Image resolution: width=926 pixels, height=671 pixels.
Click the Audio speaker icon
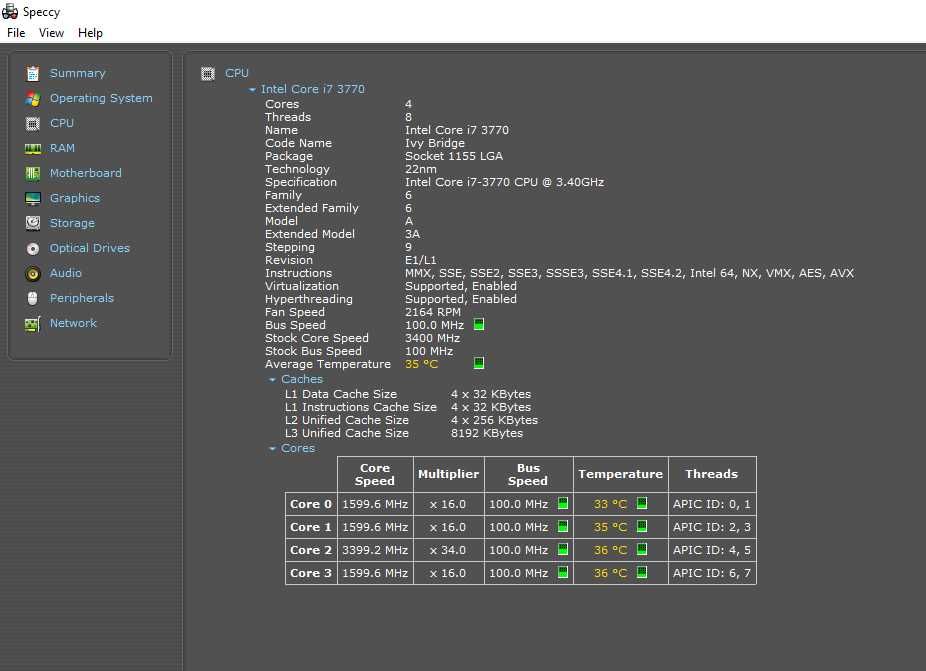point(33,273)
